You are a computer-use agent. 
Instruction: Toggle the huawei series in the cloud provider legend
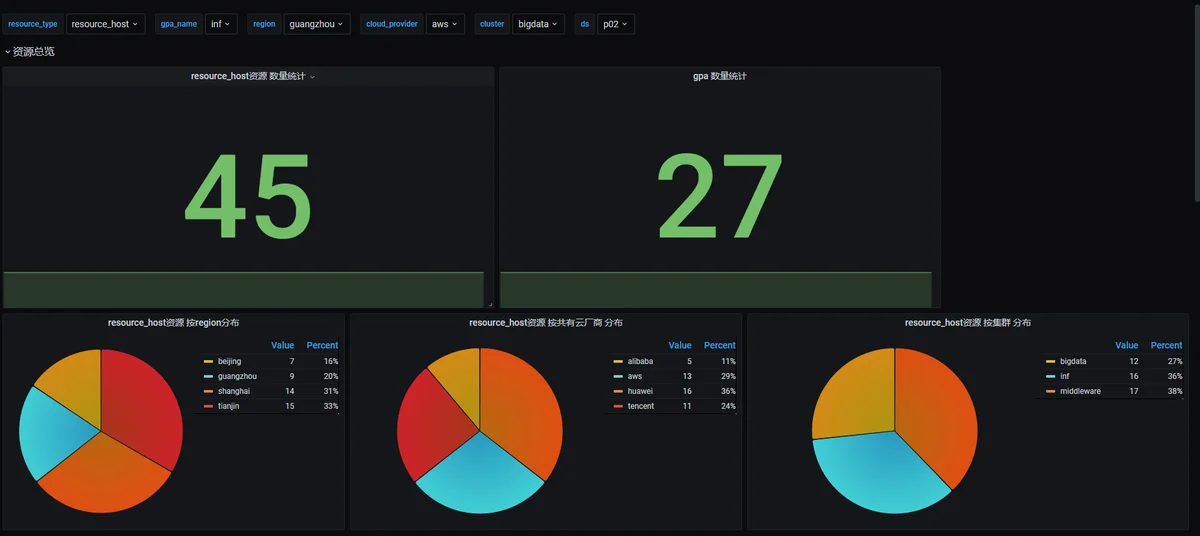pos(640,391)
